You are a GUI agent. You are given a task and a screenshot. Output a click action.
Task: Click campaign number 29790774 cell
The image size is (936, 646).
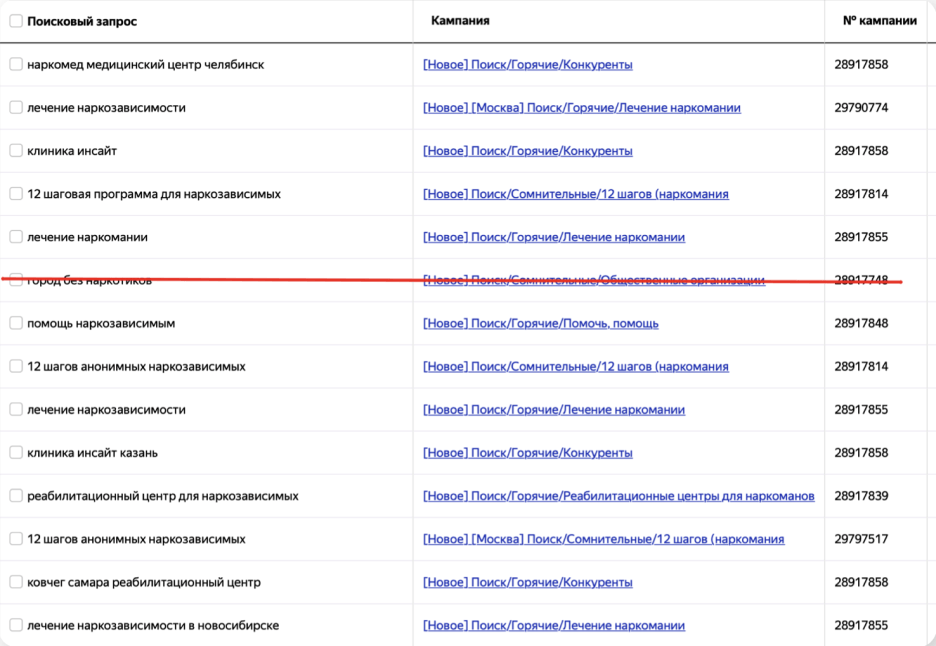click(861, 108)
